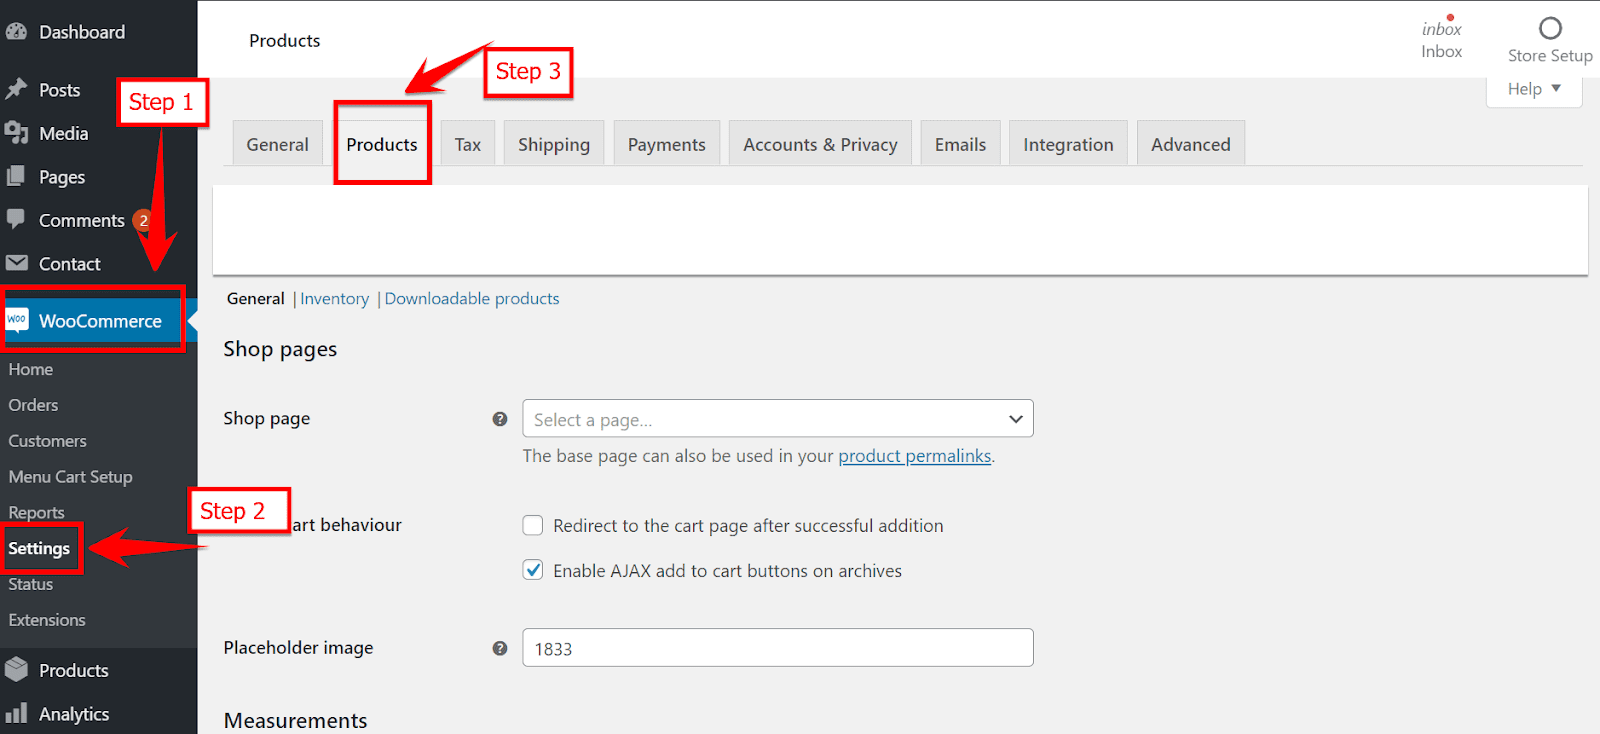1600x734 pixels.
Task: Click the Enable AJAX add to cart label
Action: [727, 570]
